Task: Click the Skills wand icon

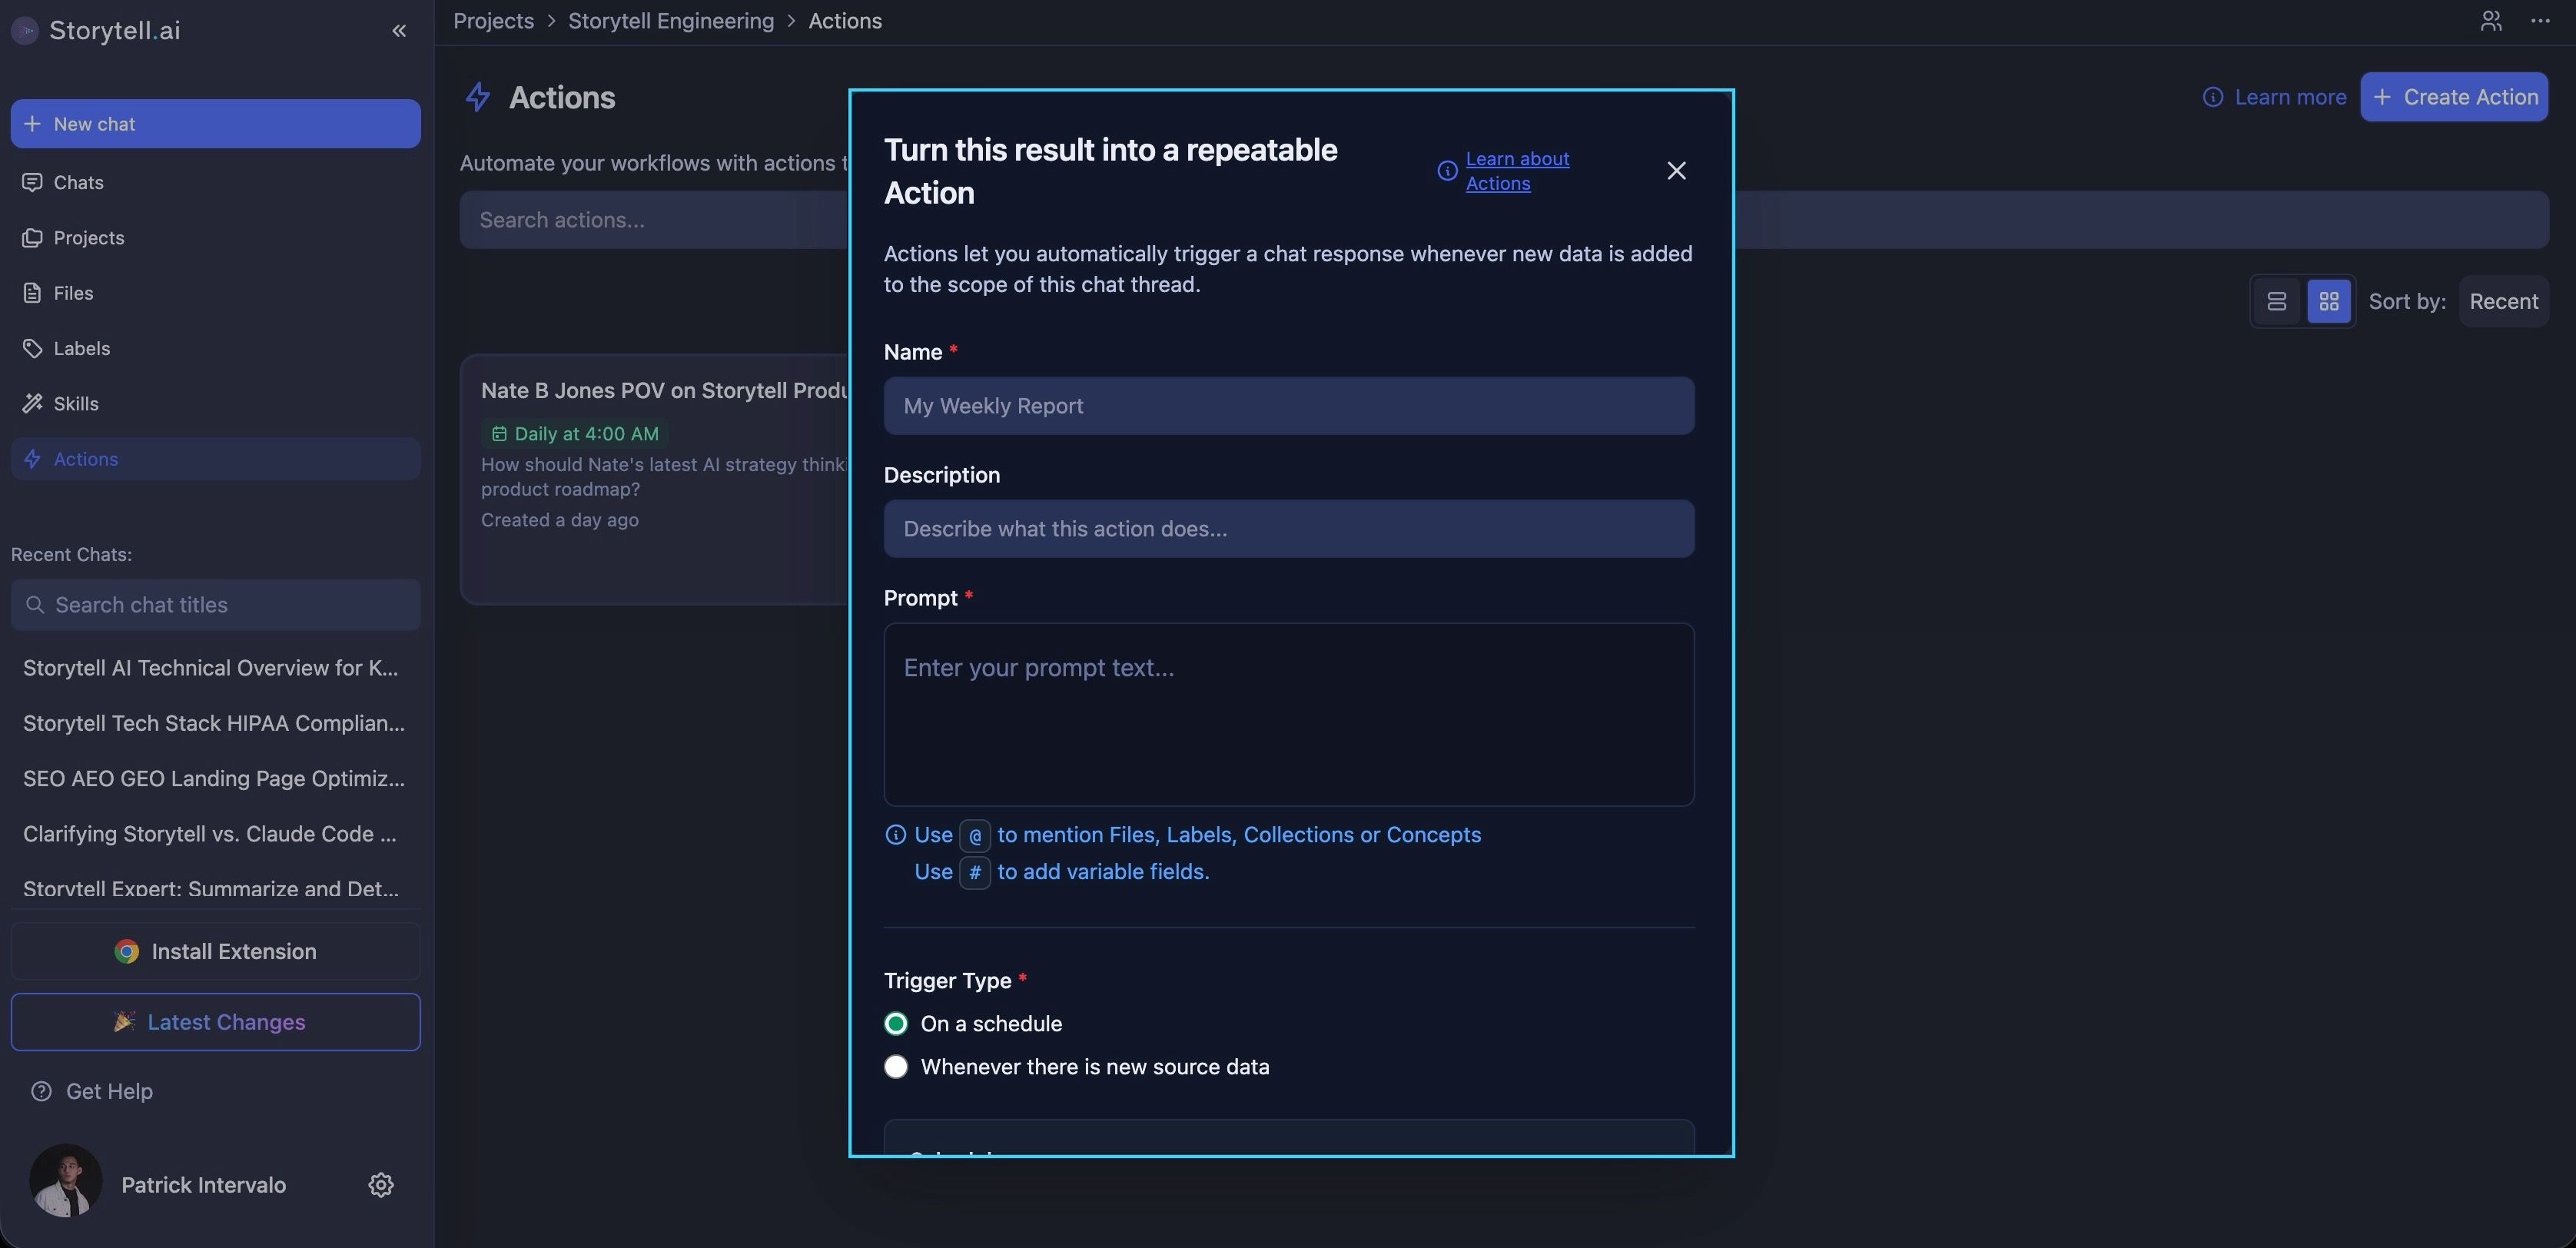Action: point(33,404)
